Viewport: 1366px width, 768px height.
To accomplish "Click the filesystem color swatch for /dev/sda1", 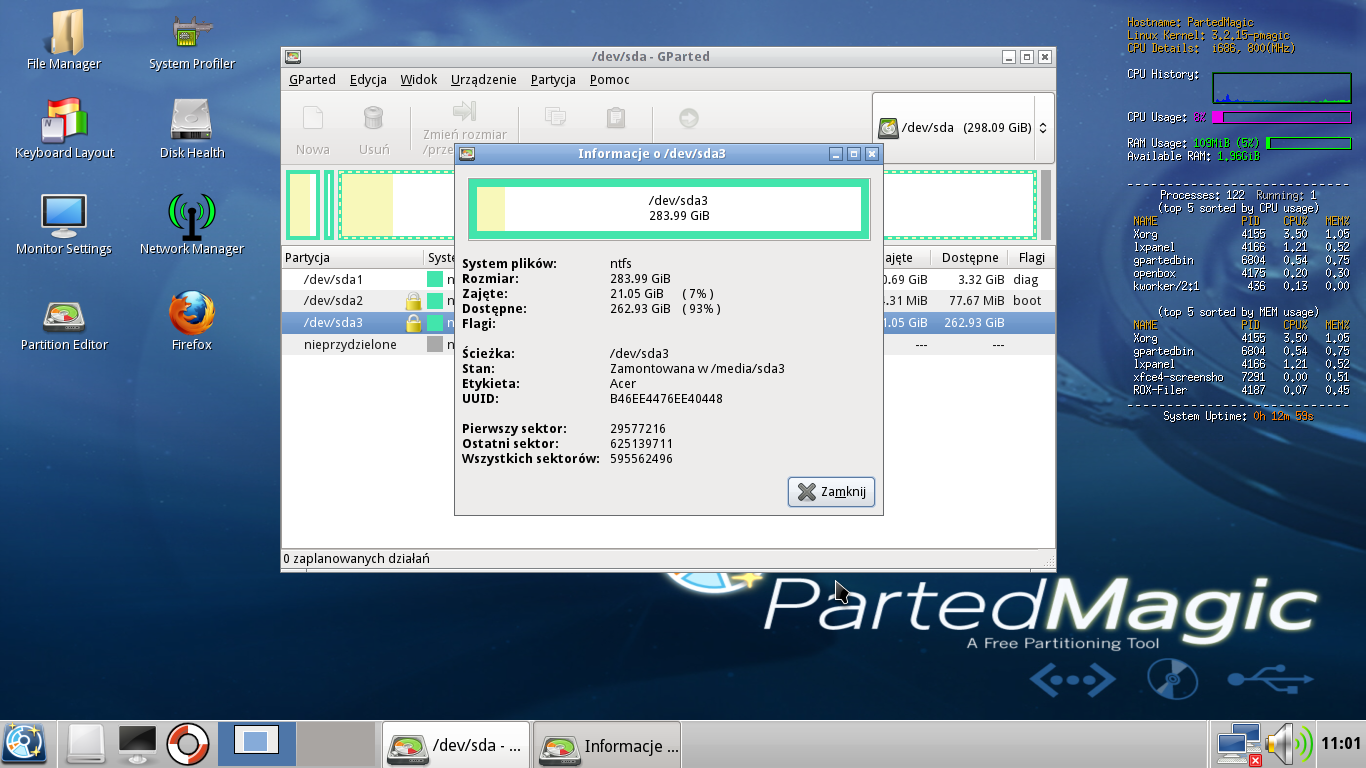I will (x=435, y=280).
